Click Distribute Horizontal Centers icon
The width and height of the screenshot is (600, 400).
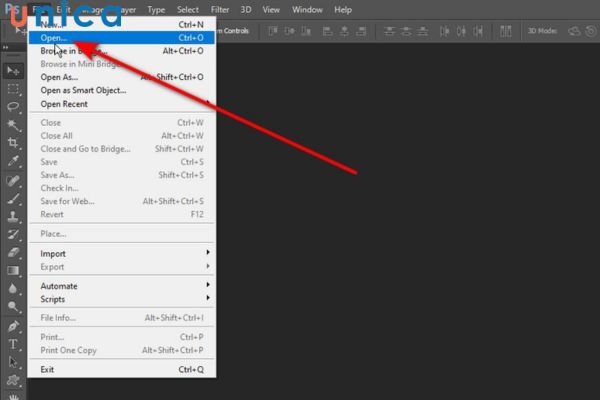(x=461, y=31)
